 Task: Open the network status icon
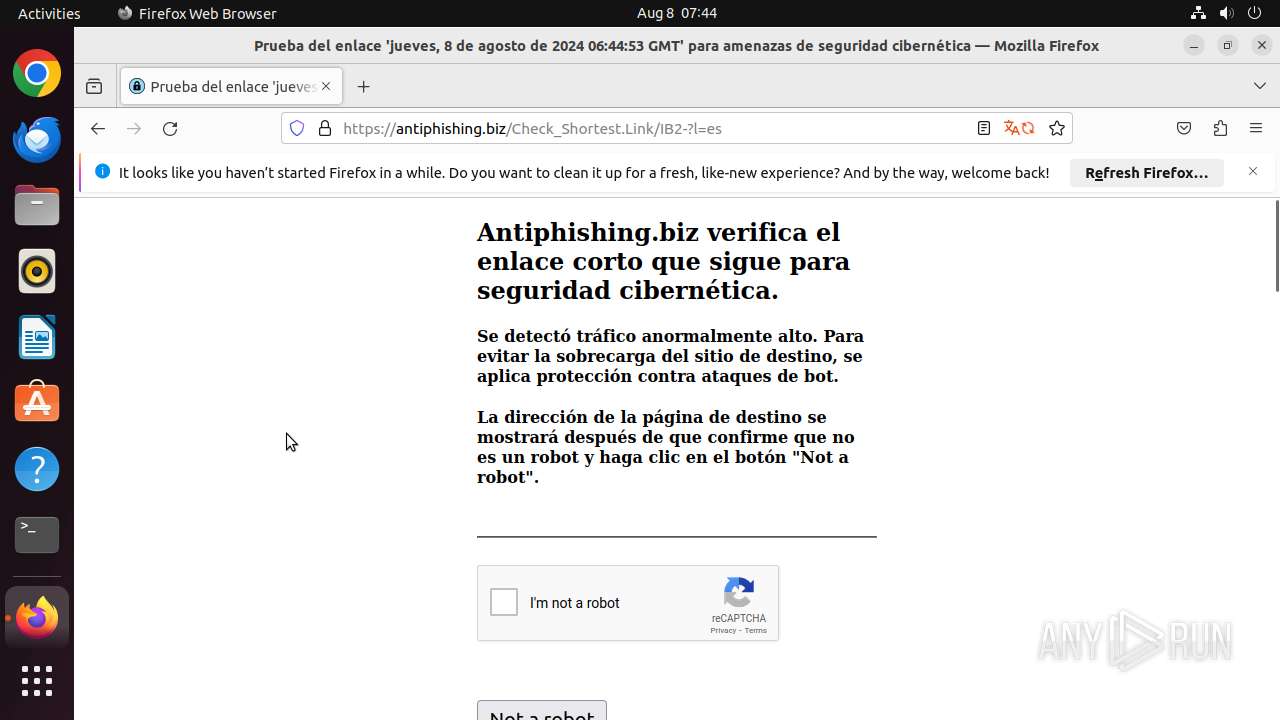(1199, 13)
